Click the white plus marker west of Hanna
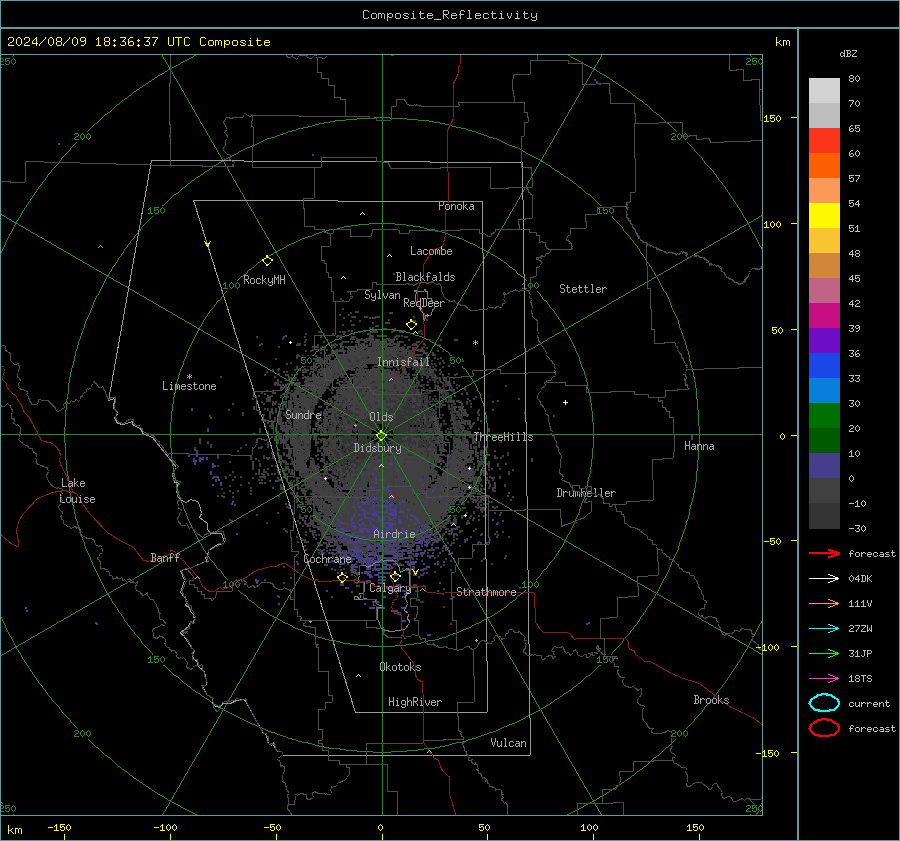 click(x=565, y=402)
